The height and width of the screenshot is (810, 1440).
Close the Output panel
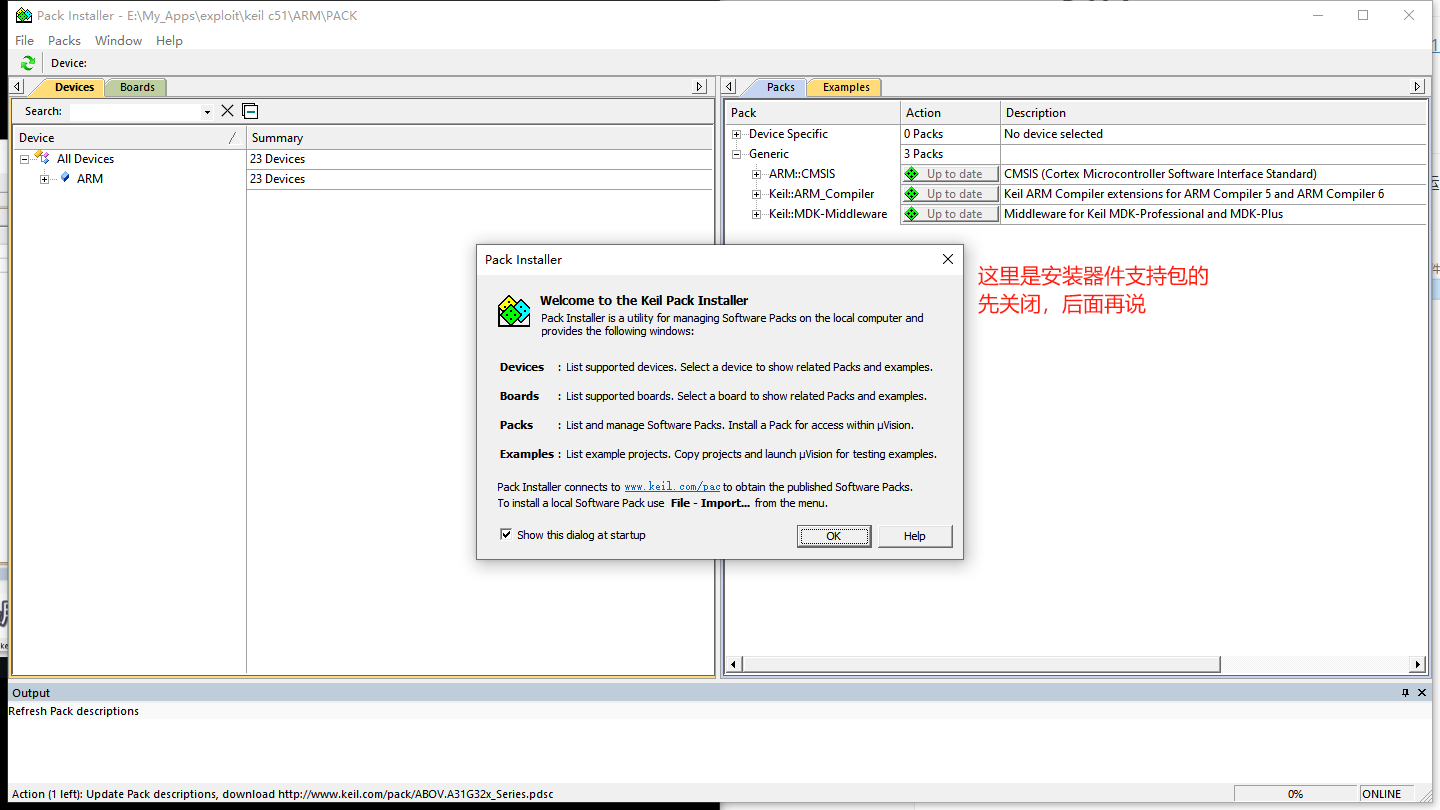1423,692
